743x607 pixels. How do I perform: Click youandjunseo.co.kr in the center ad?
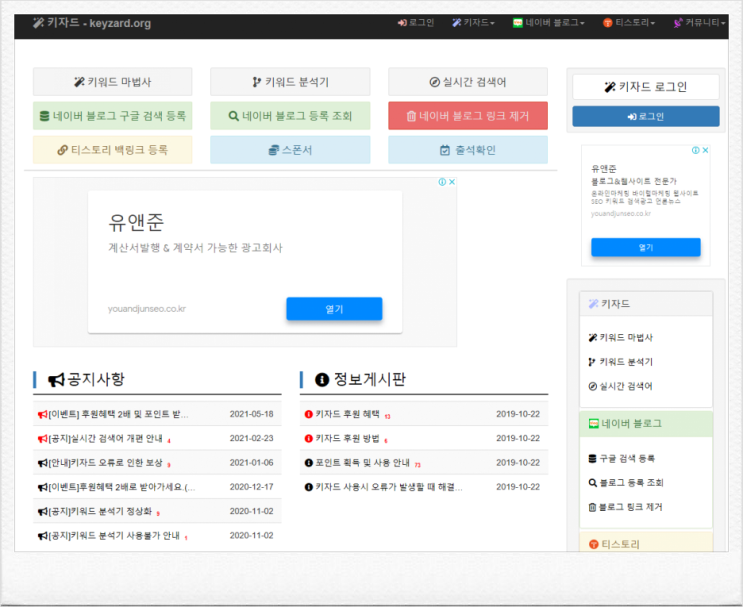(x=147, y=309)
